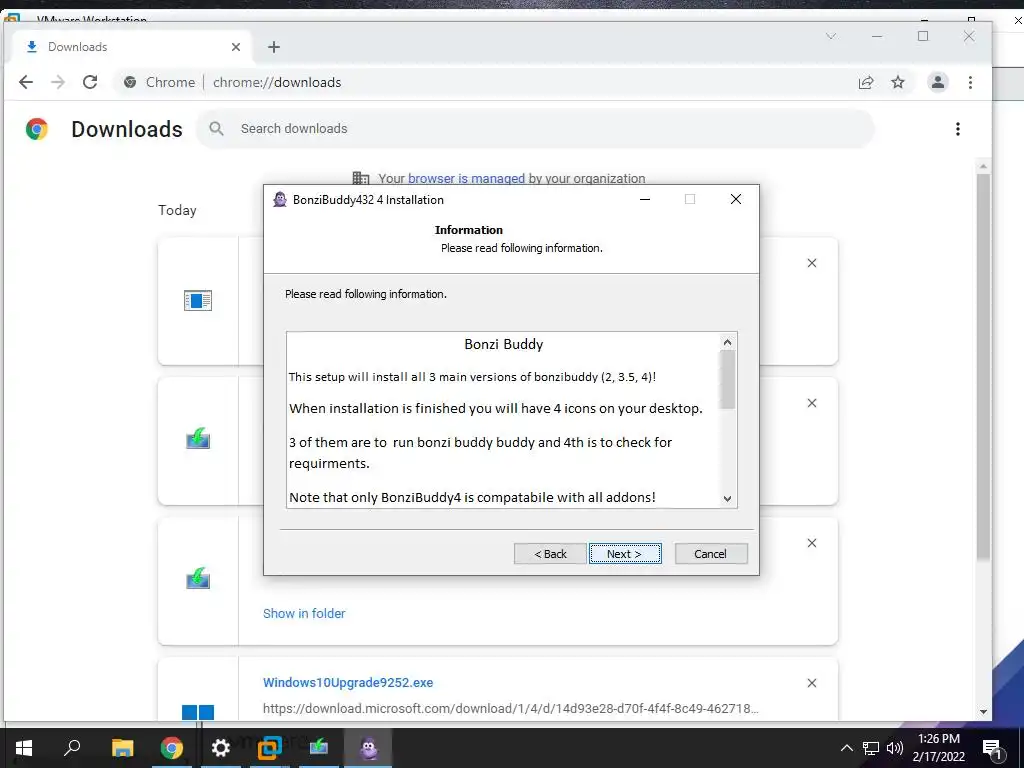
Task: Go back in Chrome navigation
Action: (25, 82)
